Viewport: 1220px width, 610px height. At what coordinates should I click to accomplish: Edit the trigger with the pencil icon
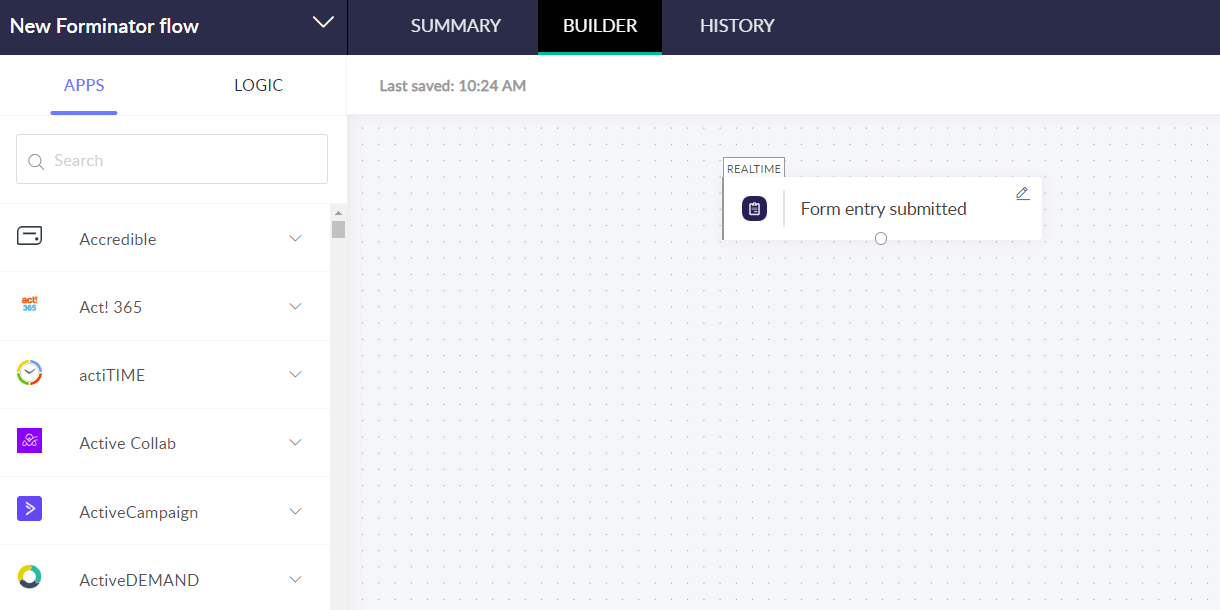pos(1022,194)
